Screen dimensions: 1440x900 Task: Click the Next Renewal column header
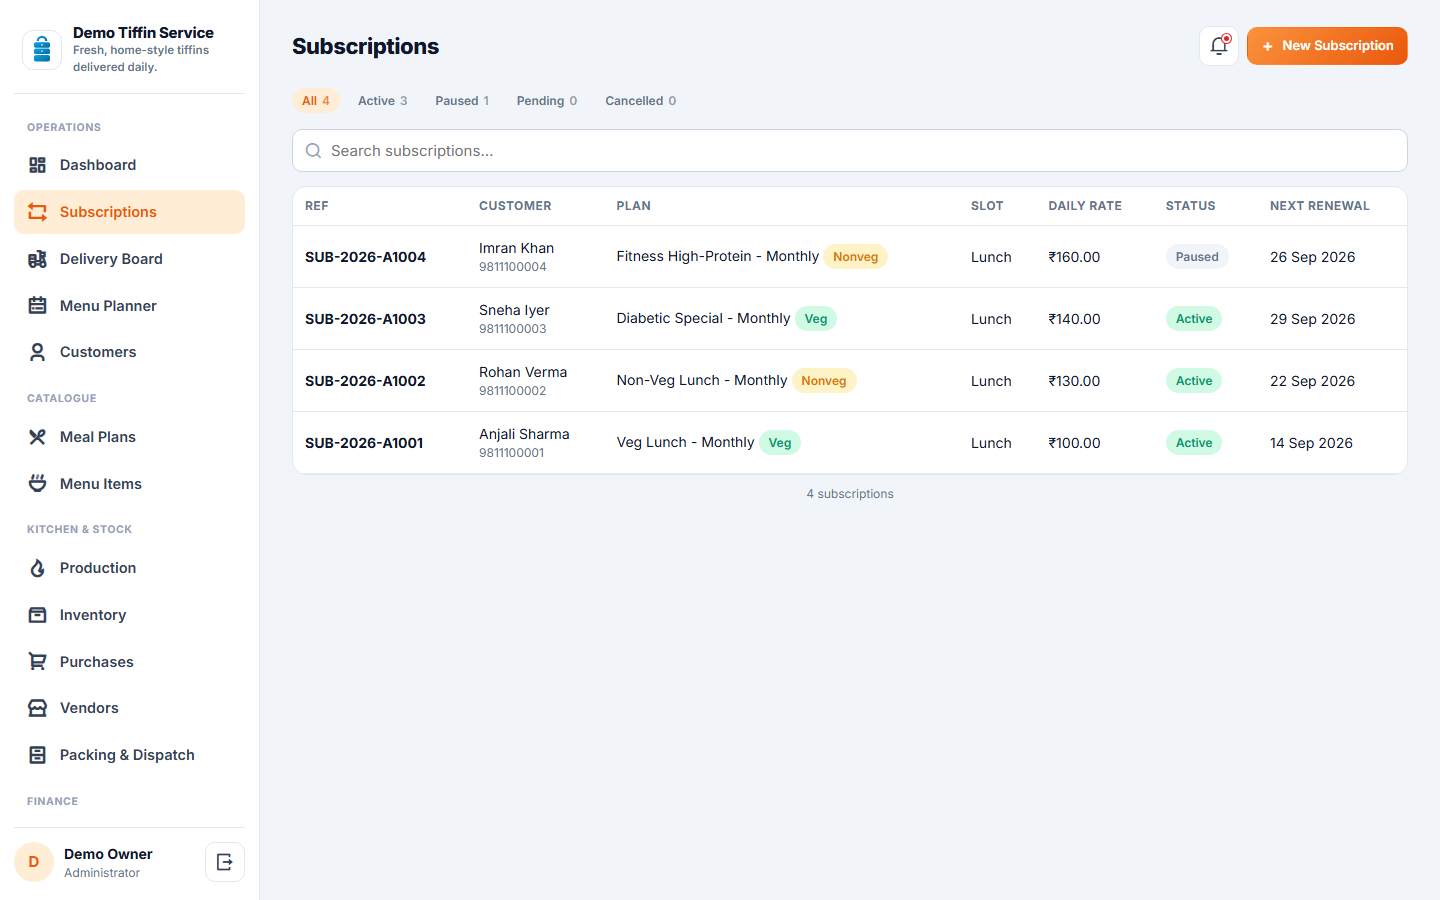click(1320, 206)
